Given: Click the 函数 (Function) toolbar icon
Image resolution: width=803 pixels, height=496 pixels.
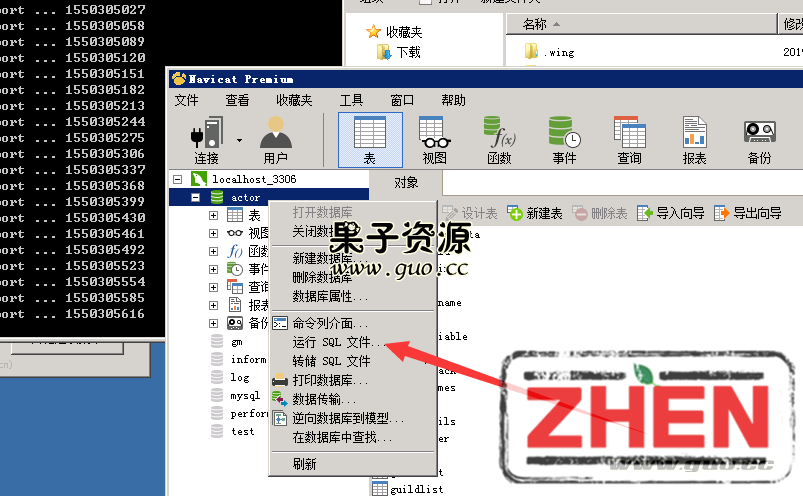Looking at the screenshot, I should pyautogui.click(x=498, y=139).
